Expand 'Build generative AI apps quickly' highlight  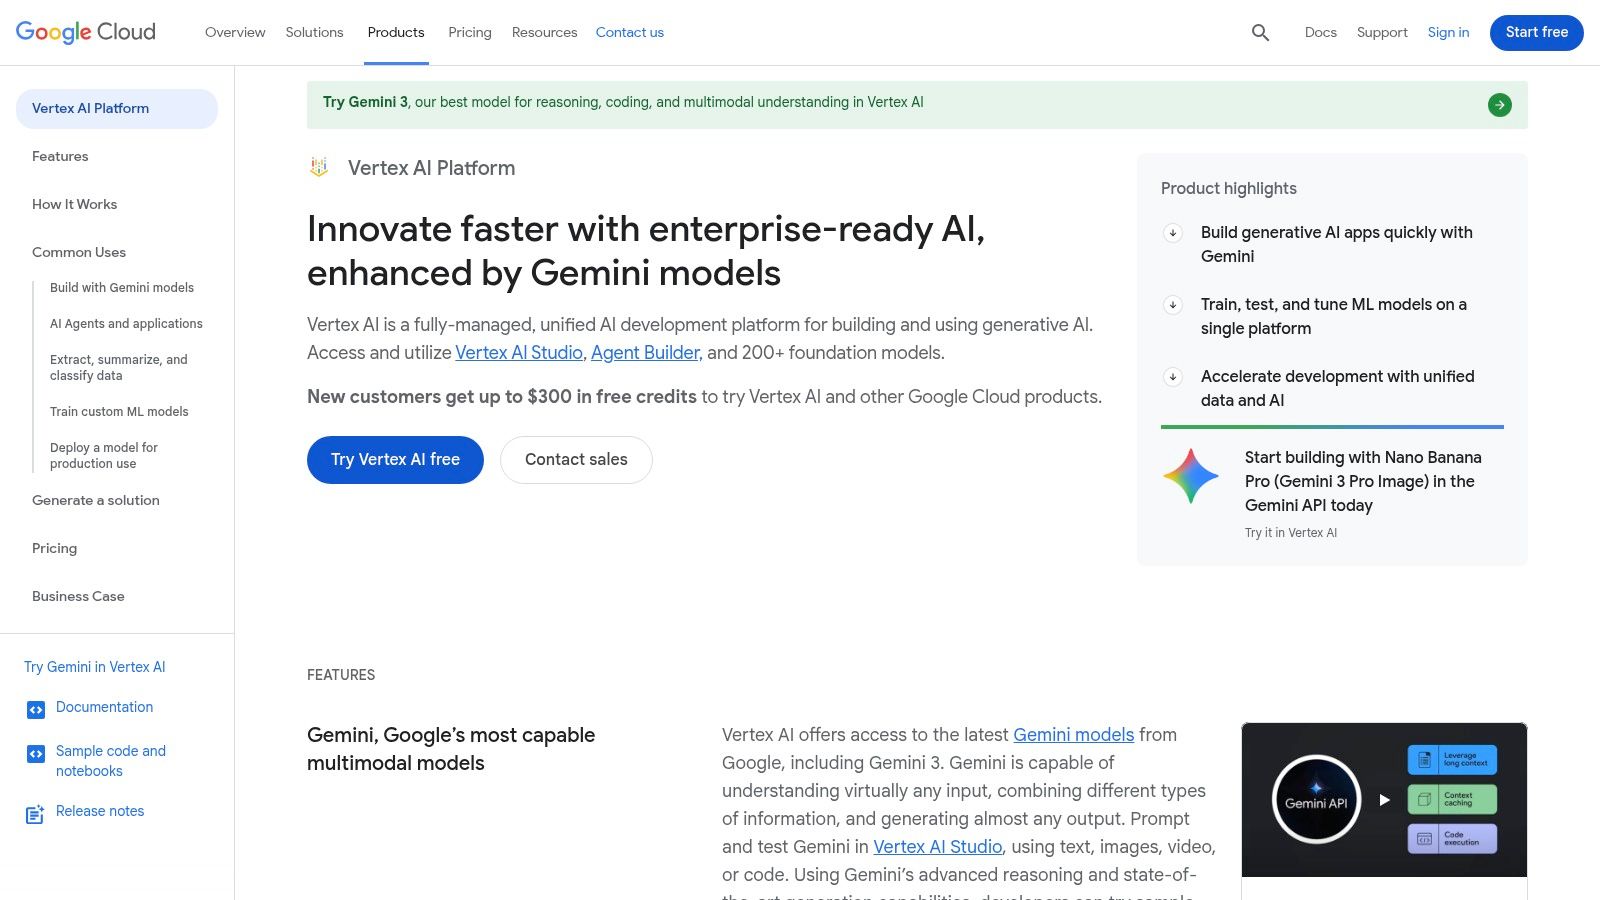(x=1173, y=233)
